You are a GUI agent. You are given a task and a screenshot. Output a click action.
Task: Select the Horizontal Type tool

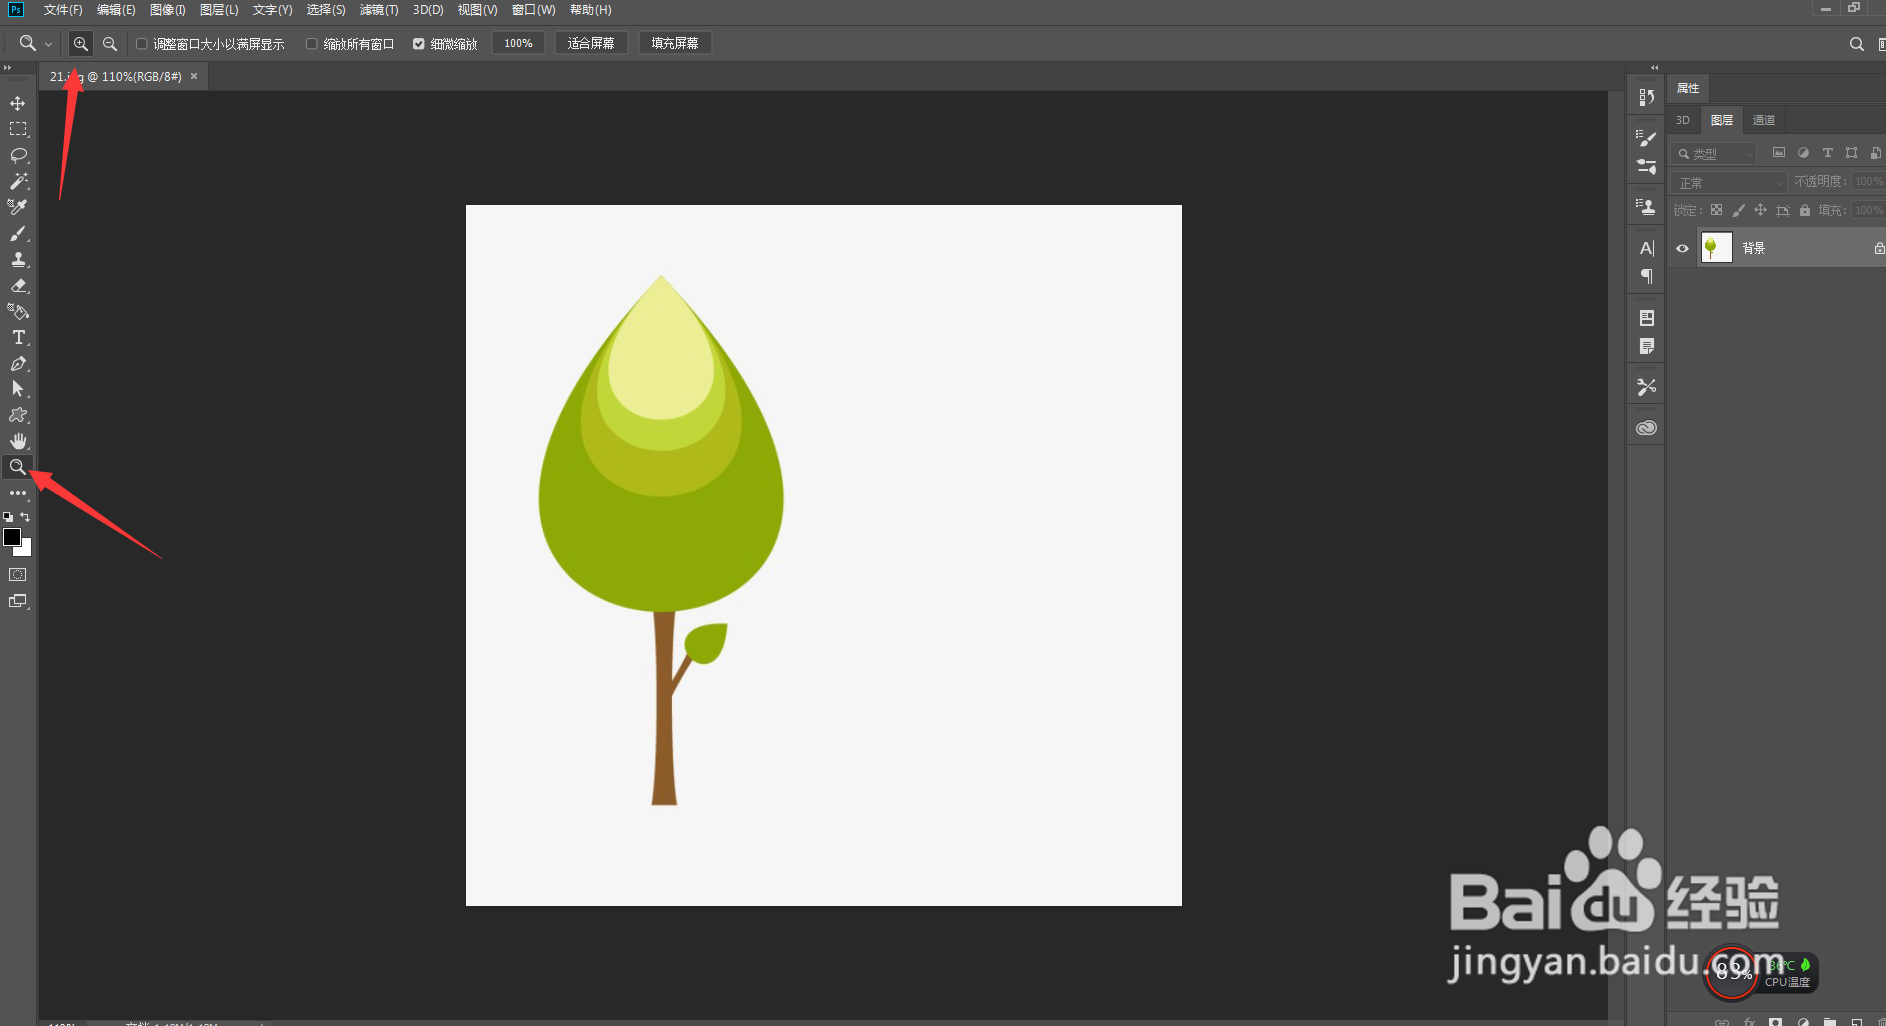click(x=18, y=337)
